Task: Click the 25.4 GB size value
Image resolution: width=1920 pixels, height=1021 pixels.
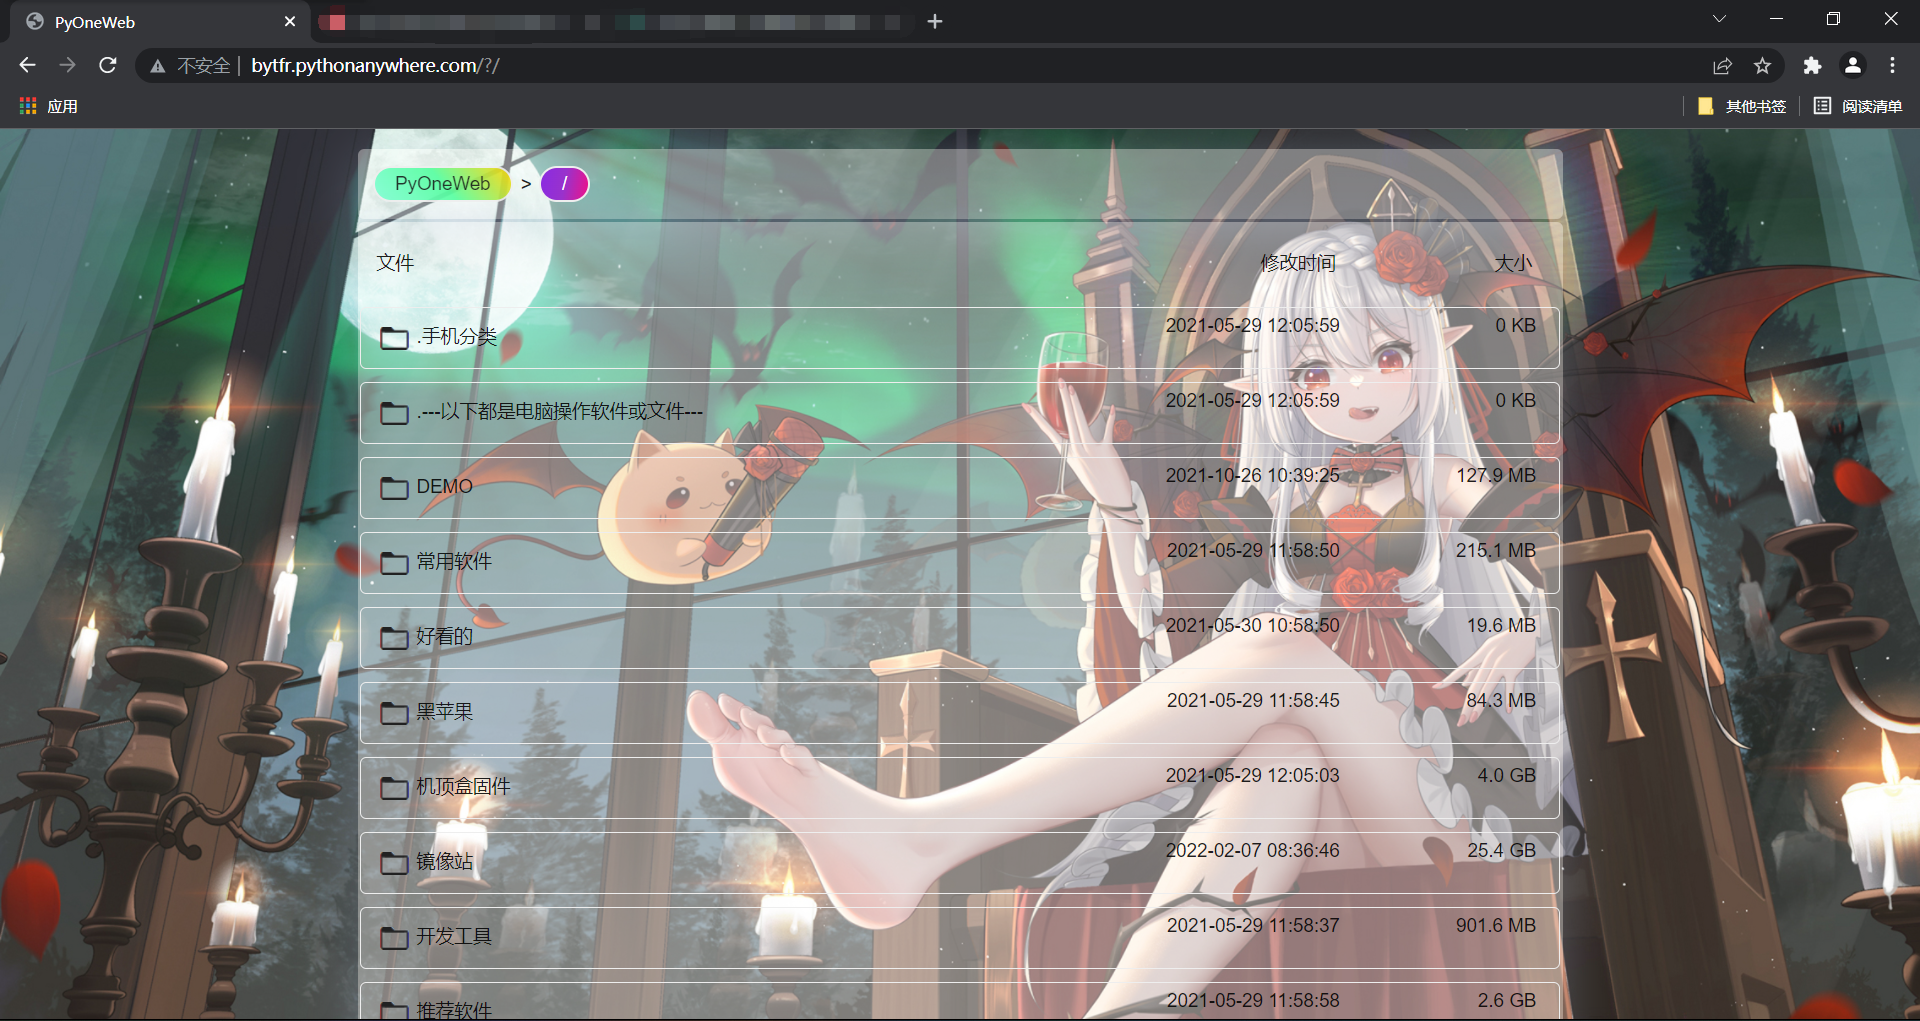Action: [x=1502, y=851]
